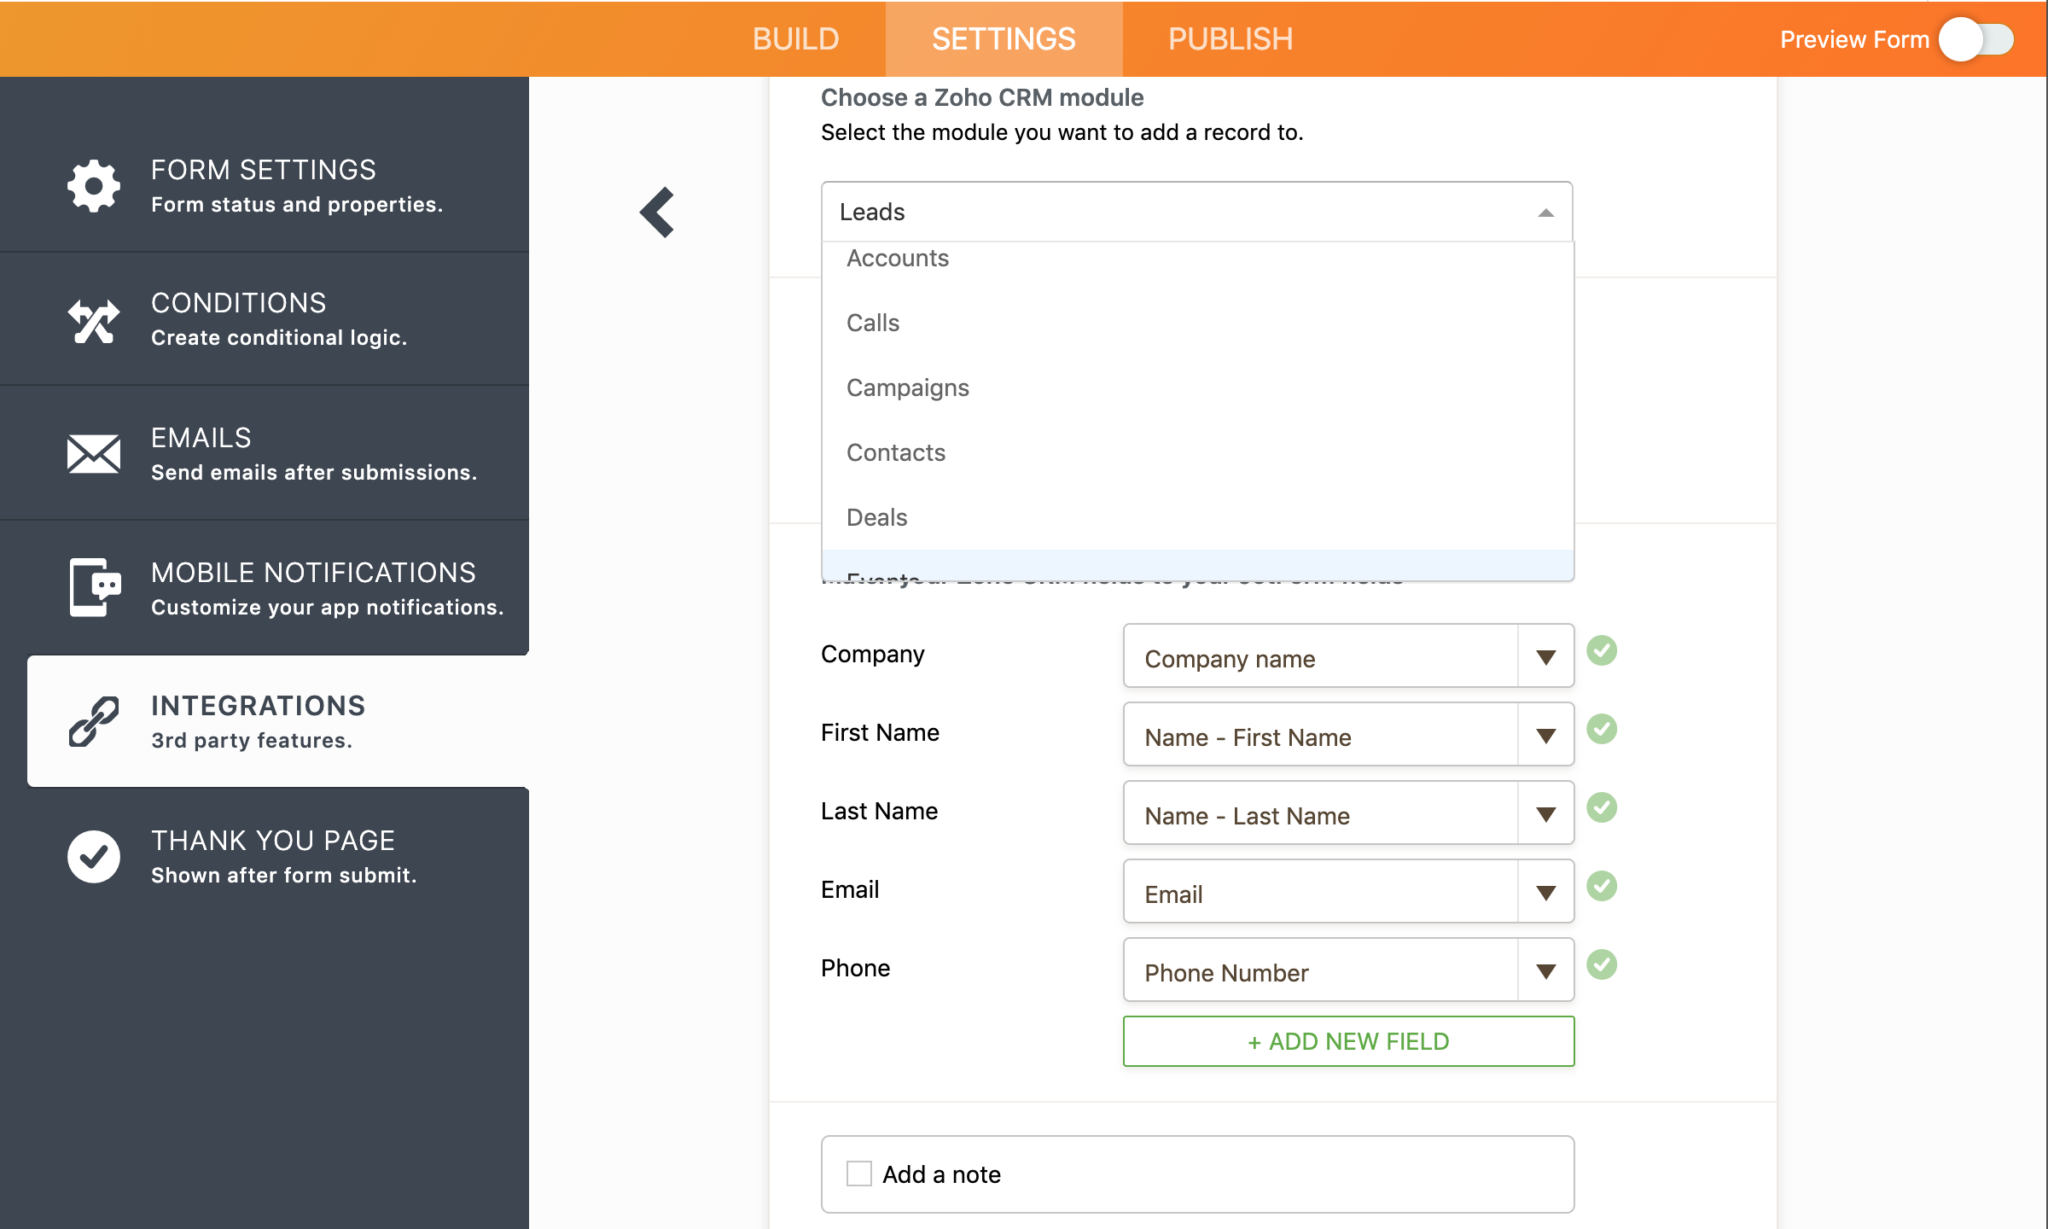The width and height of the screenshot is (2048, 1229).
Task: Click the back chevron arrow
Action: 657,212
